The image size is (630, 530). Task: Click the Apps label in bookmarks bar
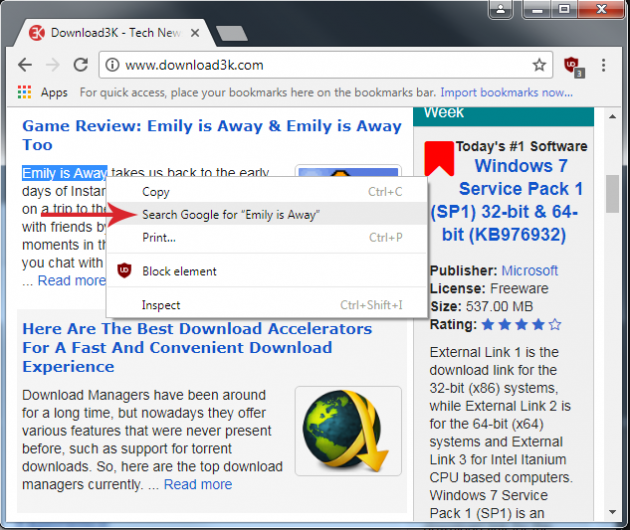tap(54, 92)
